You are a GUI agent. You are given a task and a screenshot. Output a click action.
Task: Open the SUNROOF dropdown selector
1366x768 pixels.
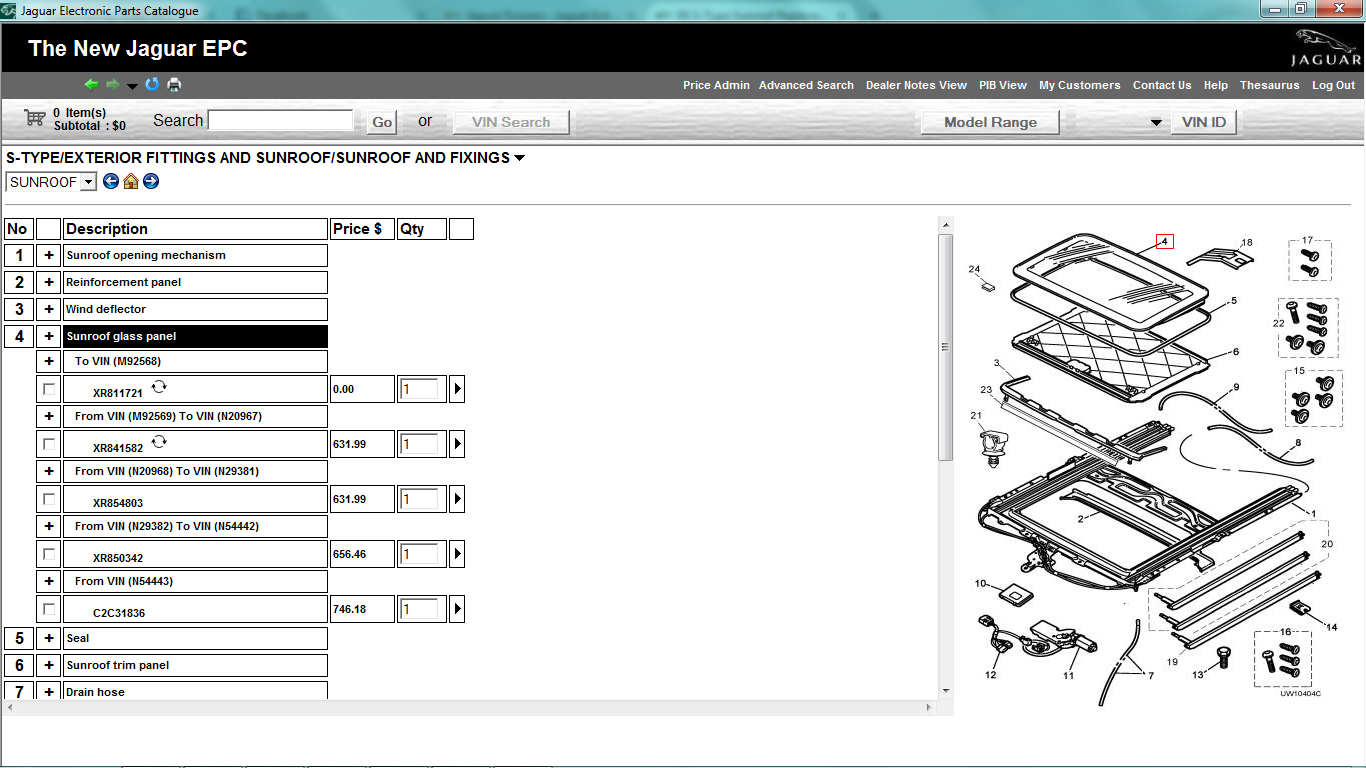click(88, 182)
